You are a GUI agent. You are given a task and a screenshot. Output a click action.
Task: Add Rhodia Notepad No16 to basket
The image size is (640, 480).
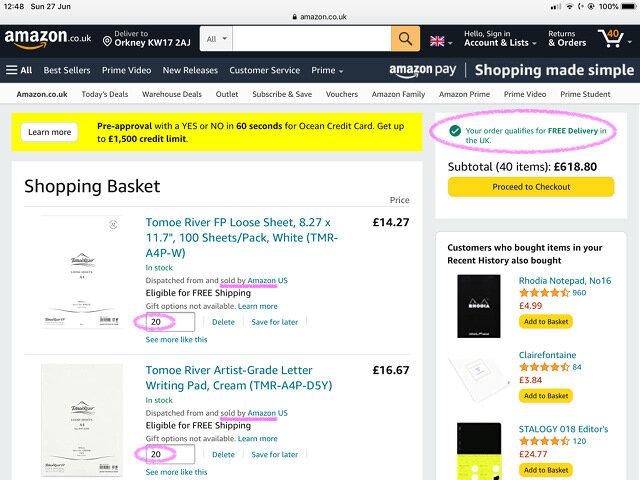coord(545,321)
